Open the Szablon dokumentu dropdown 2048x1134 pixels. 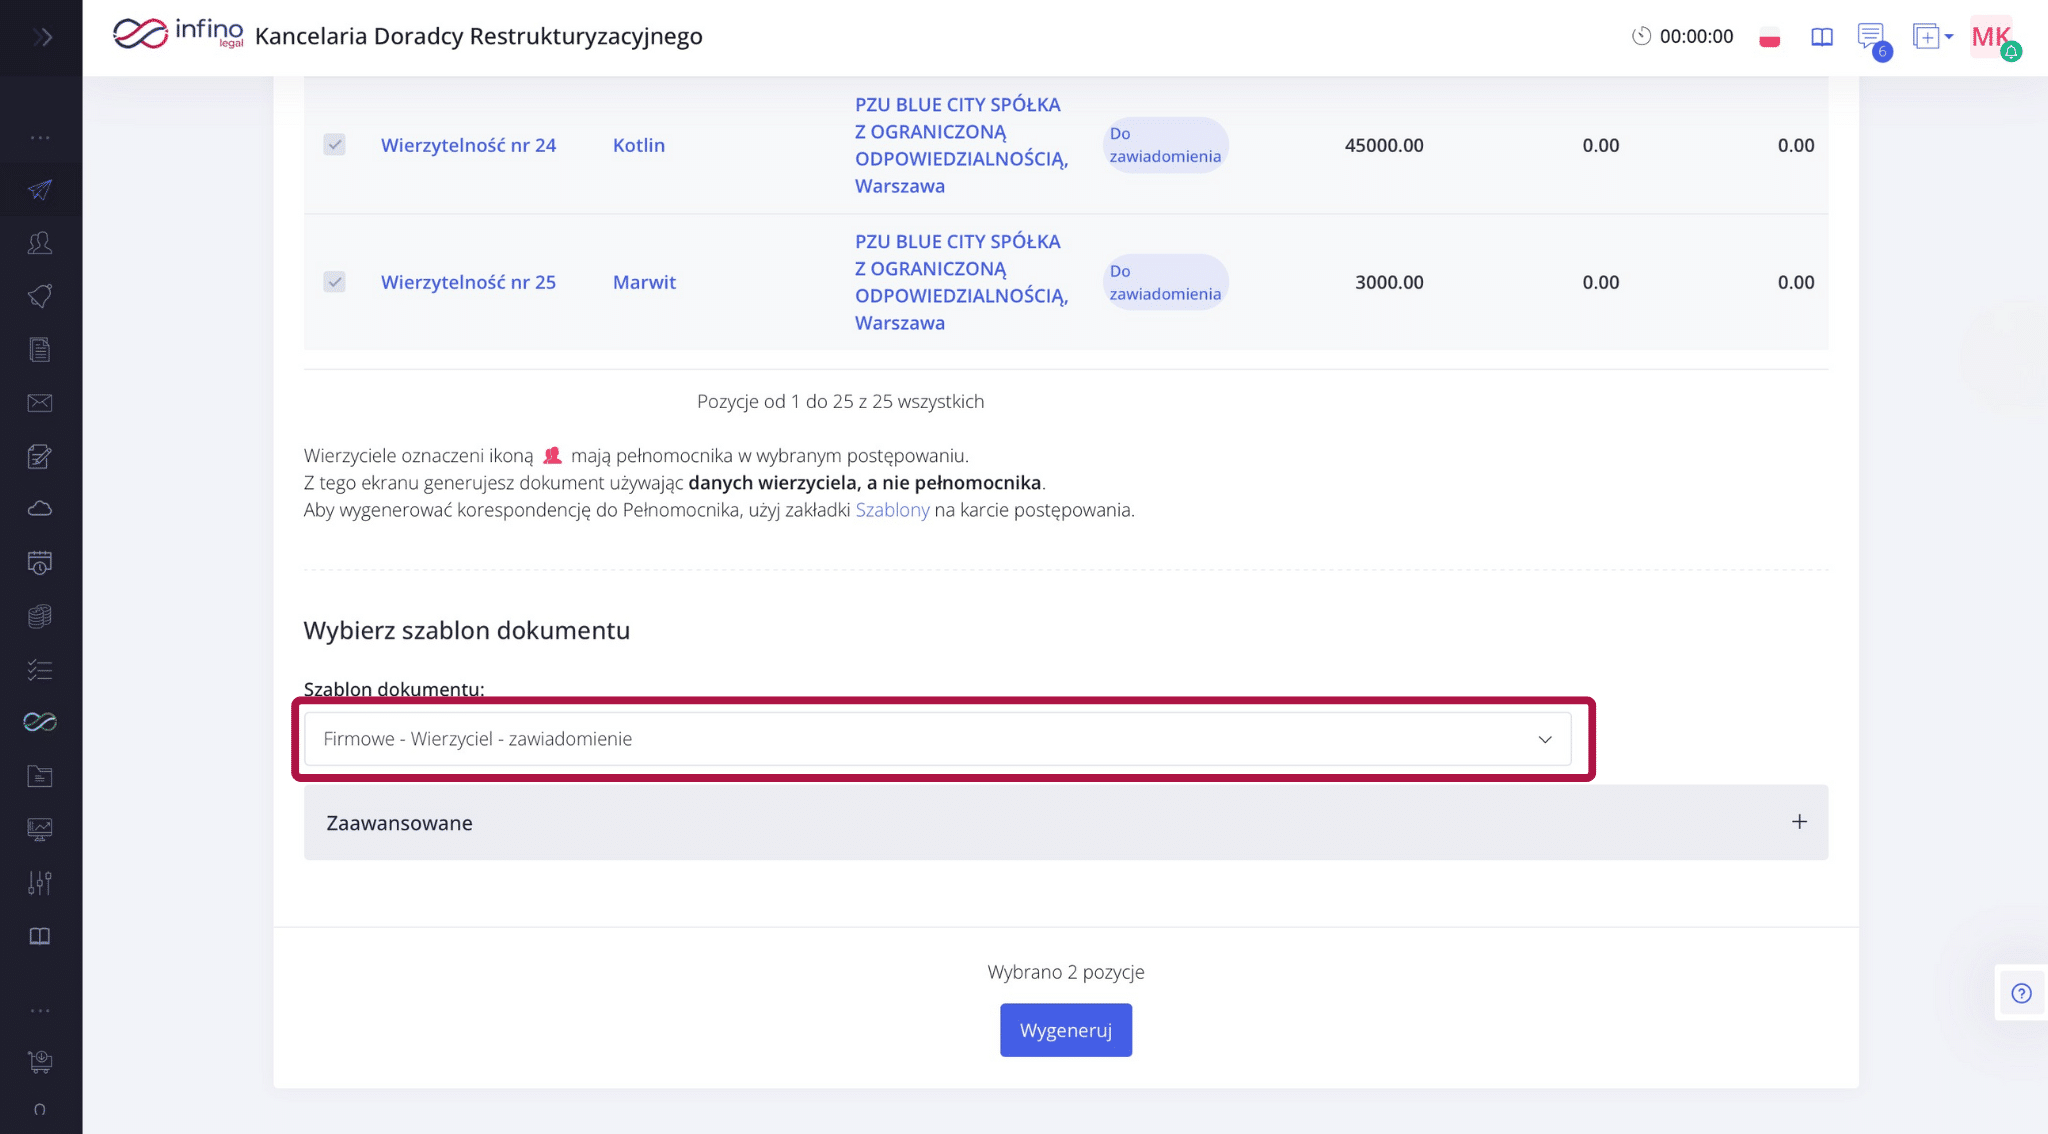pos(937,739)
